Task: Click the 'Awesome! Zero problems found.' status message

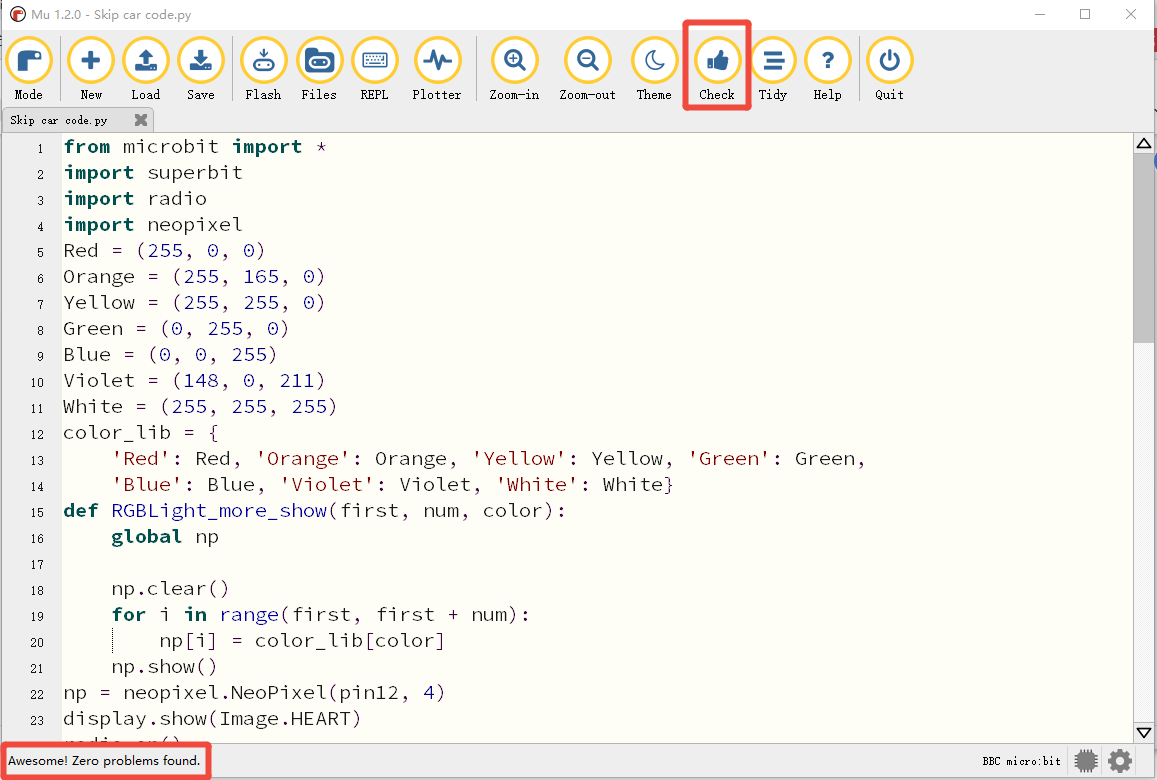Action: click(104, 761)
